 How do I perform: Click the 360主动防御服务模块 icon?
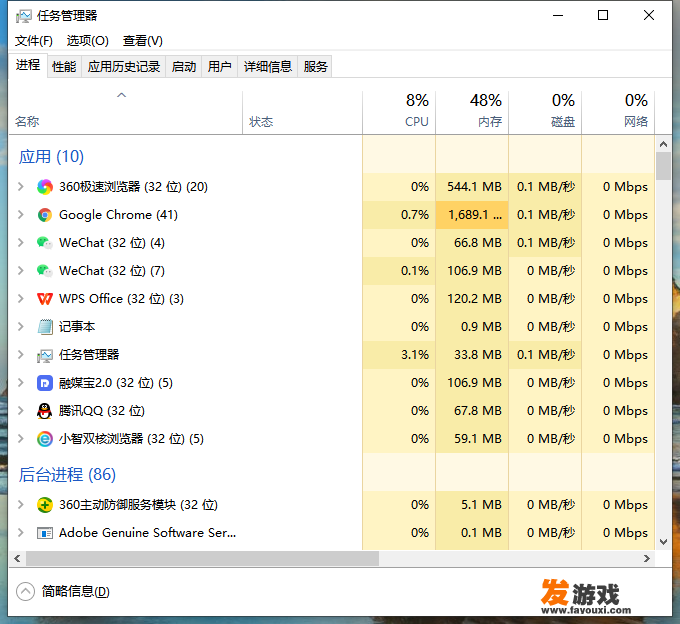[x=45, y=505]
